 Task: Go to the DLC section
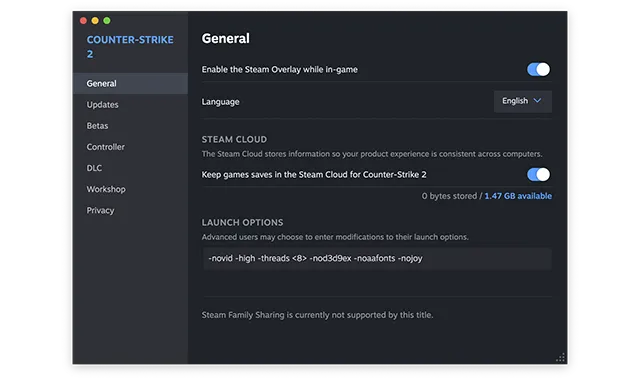point(130,168)
